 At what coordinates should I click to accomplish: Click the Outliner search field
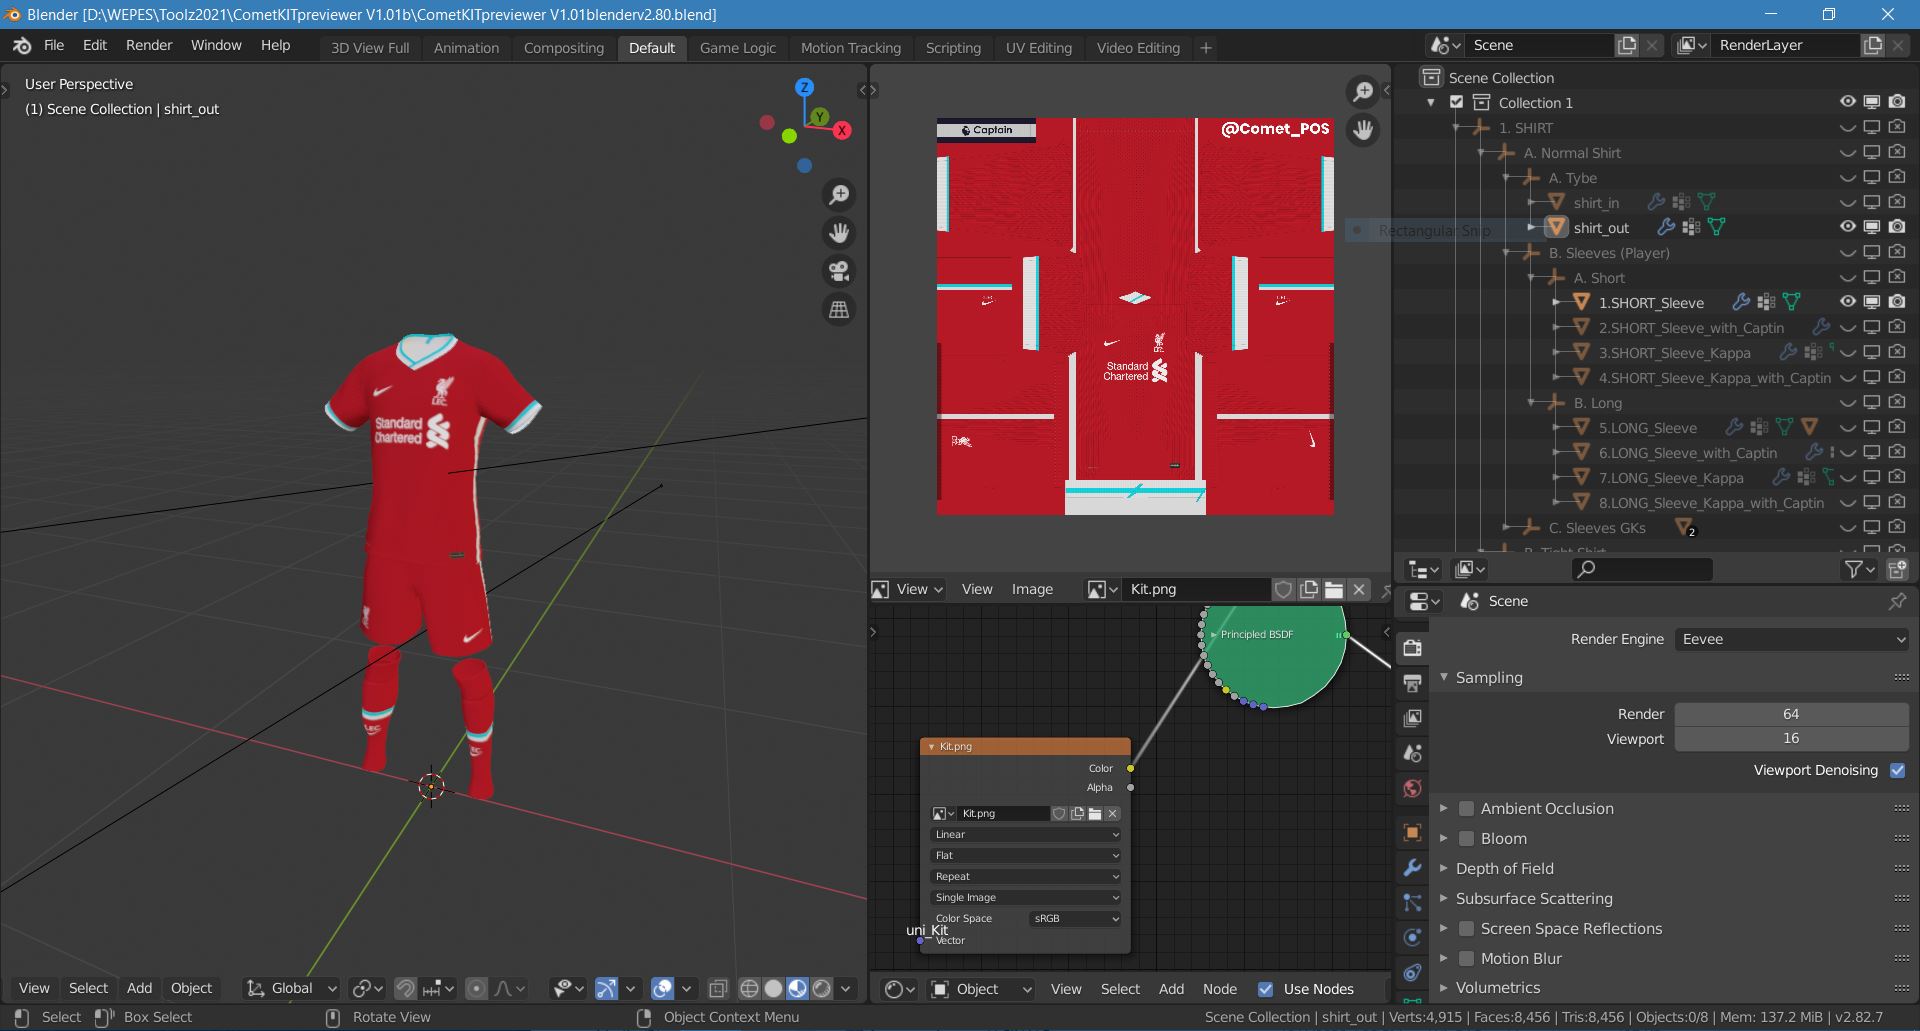tap(1640, 568)
